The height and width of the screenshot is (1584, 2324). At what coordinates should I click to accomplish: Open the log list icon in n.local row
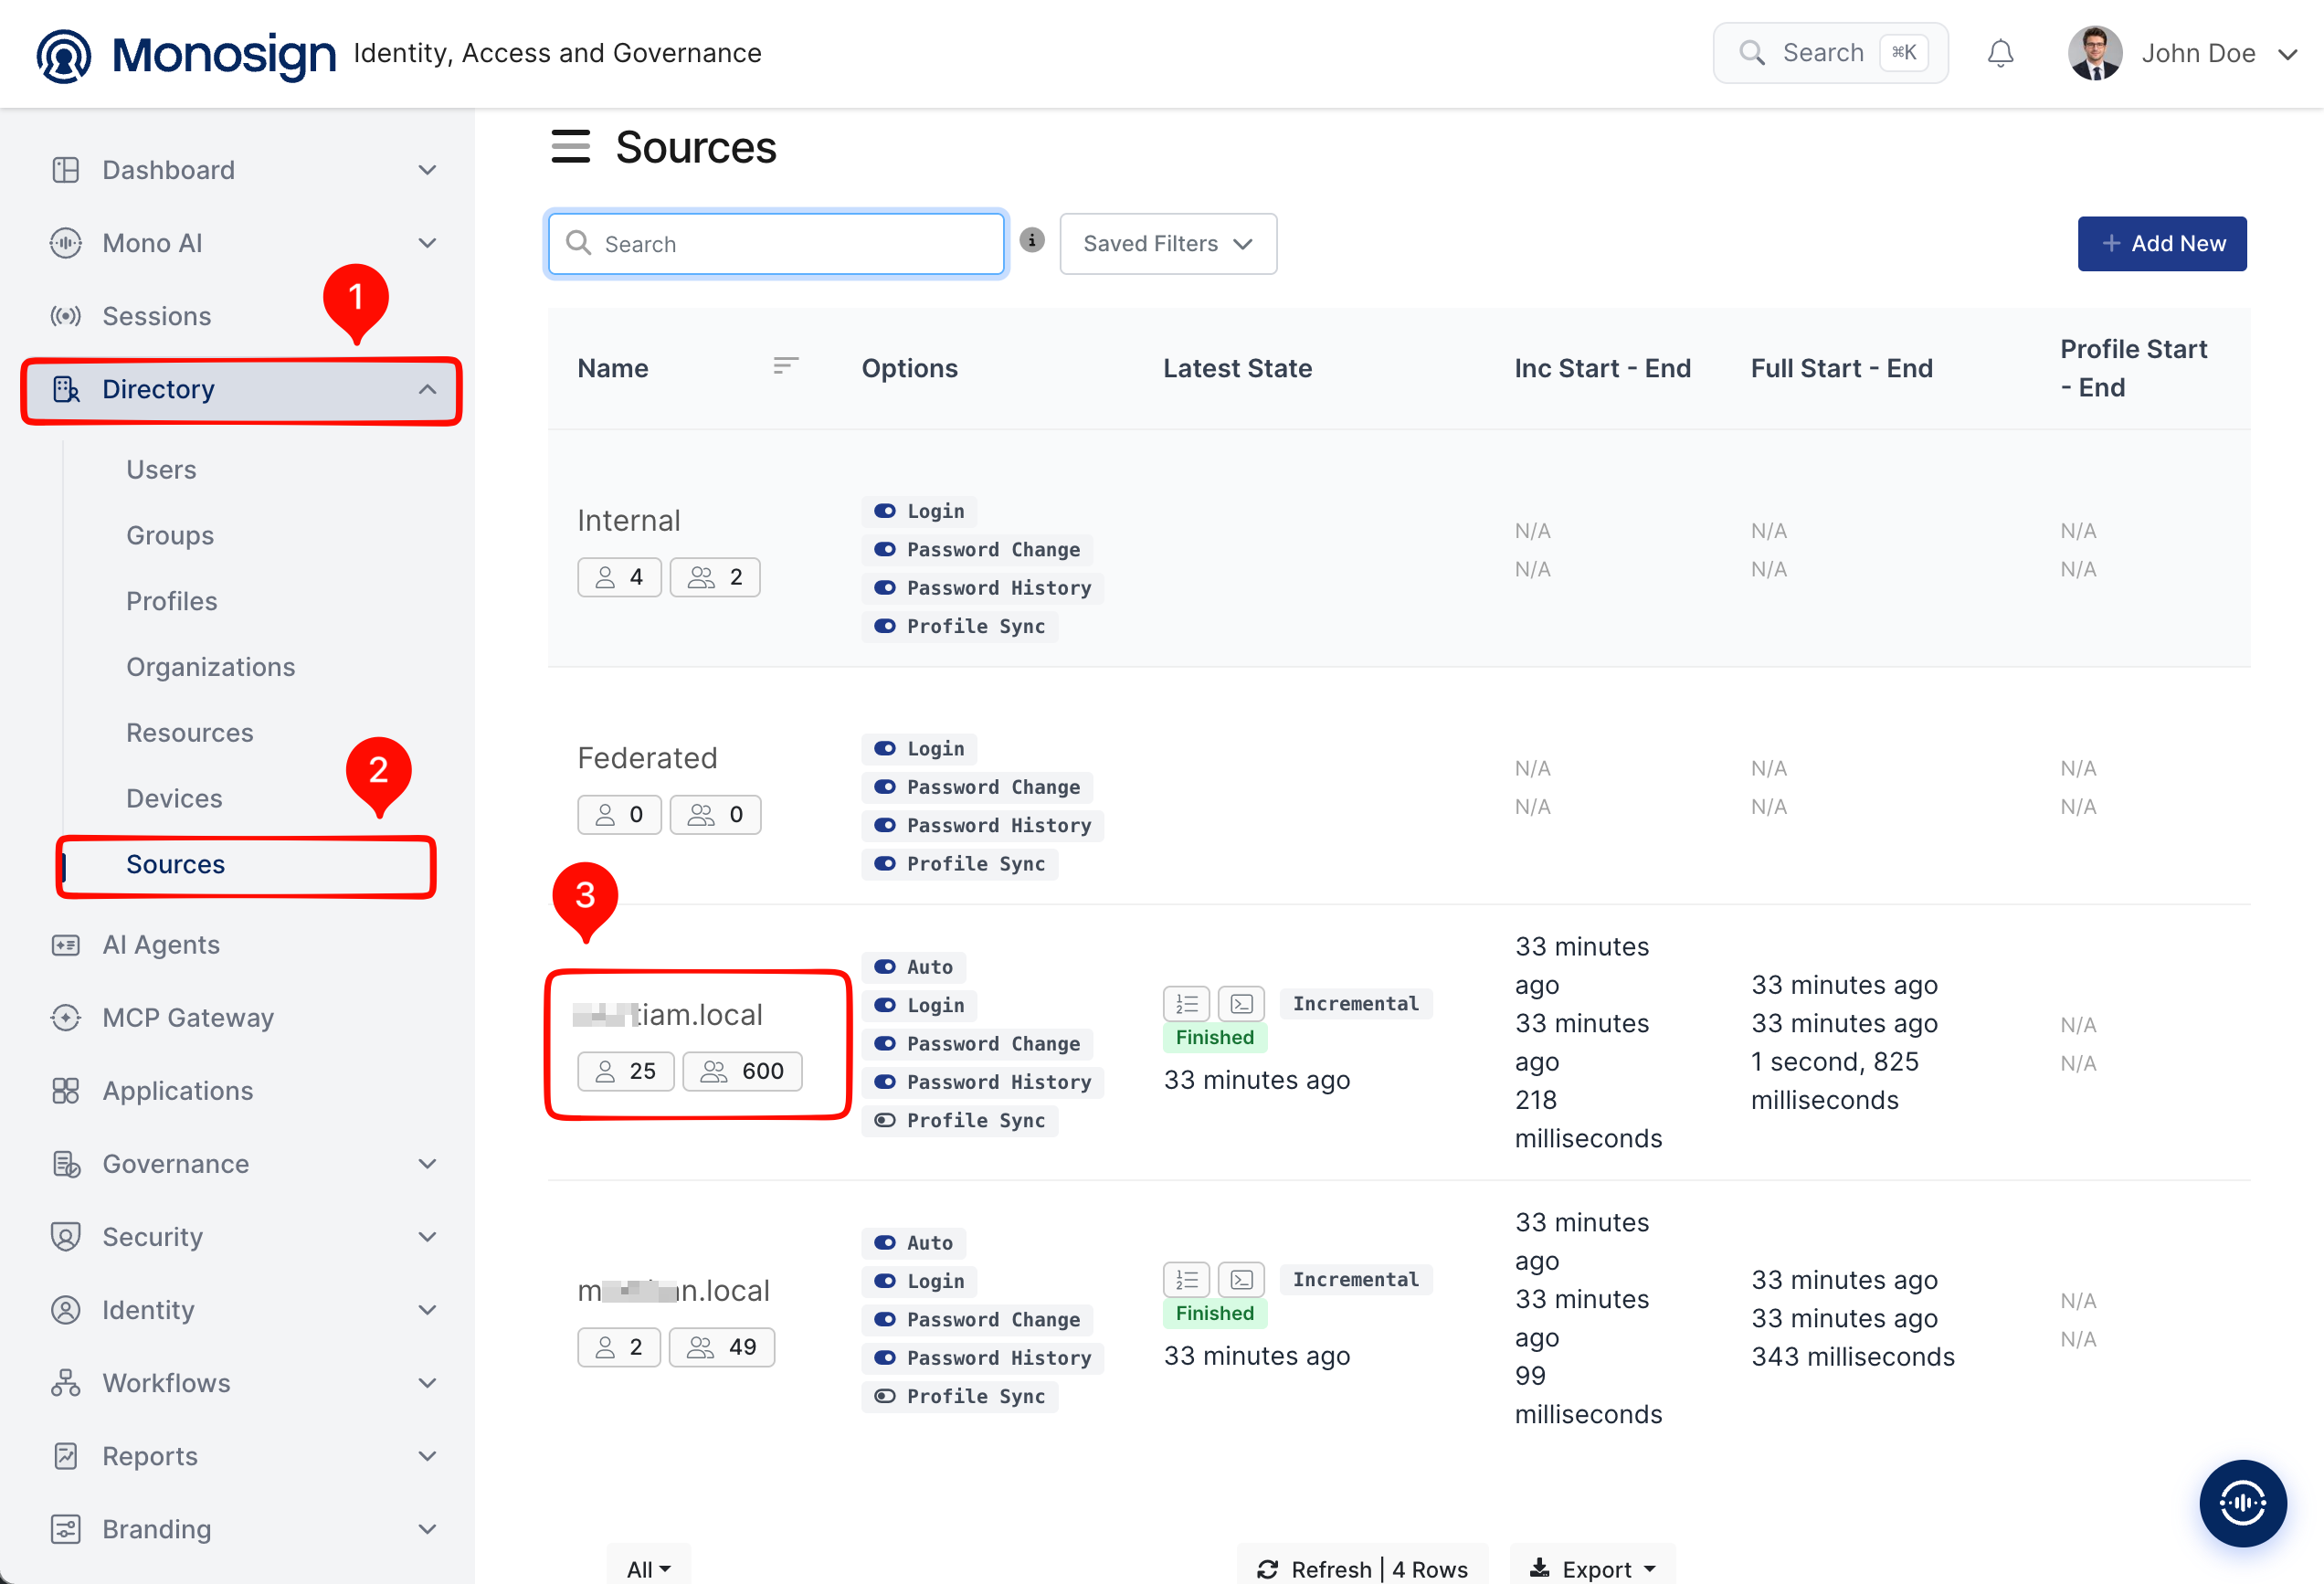(1186, 1279)
